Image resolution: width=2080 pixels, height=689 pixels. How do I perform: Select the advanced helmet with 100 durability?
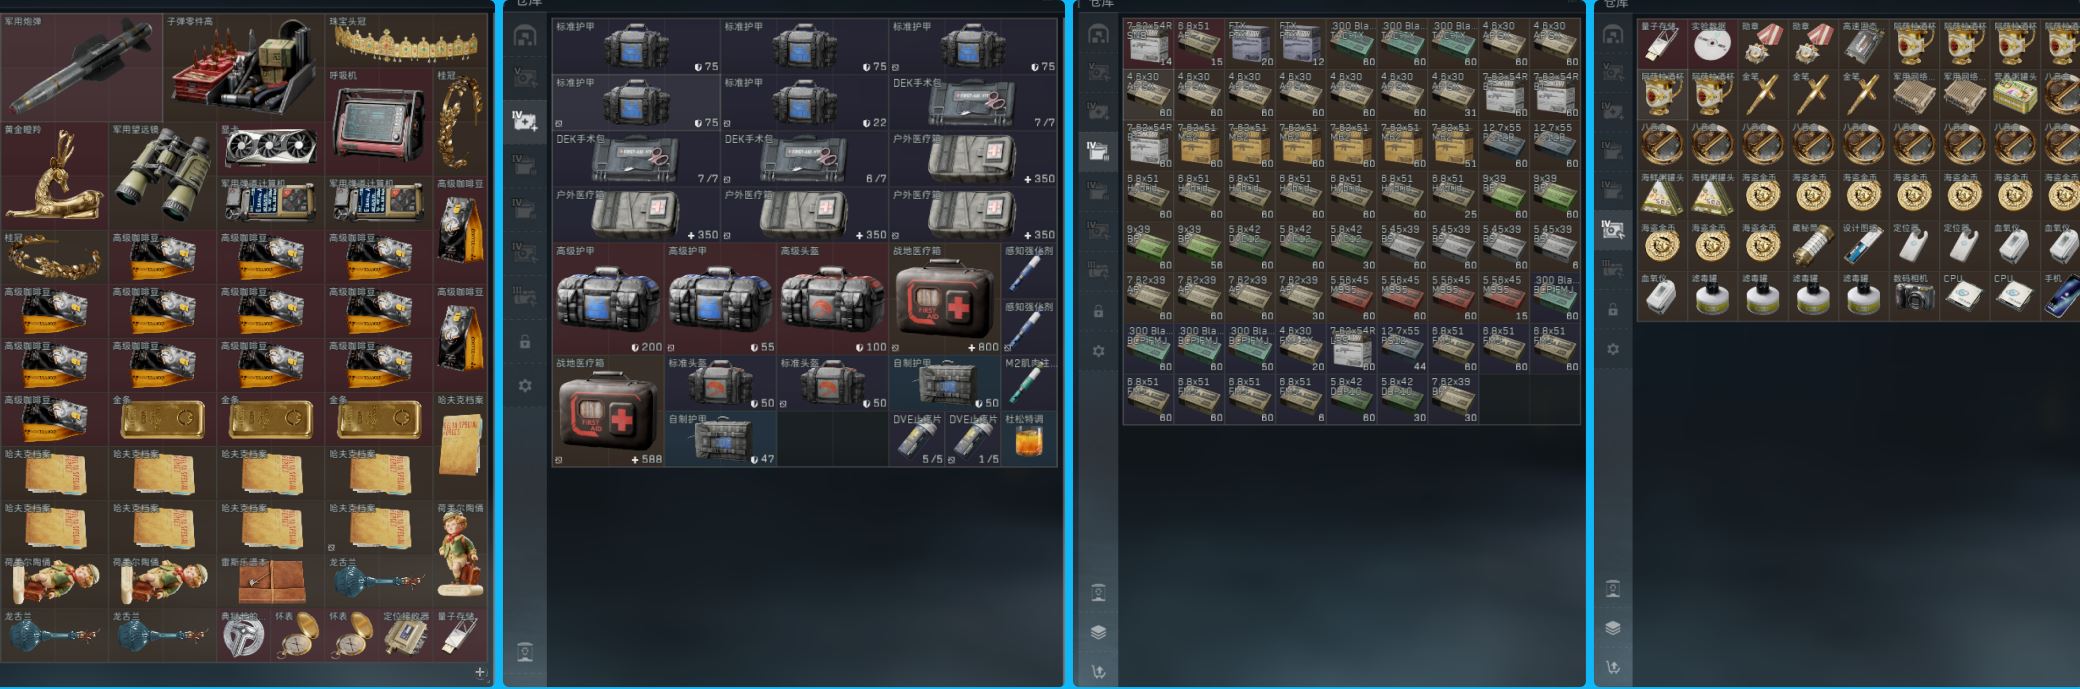point(832,299)
